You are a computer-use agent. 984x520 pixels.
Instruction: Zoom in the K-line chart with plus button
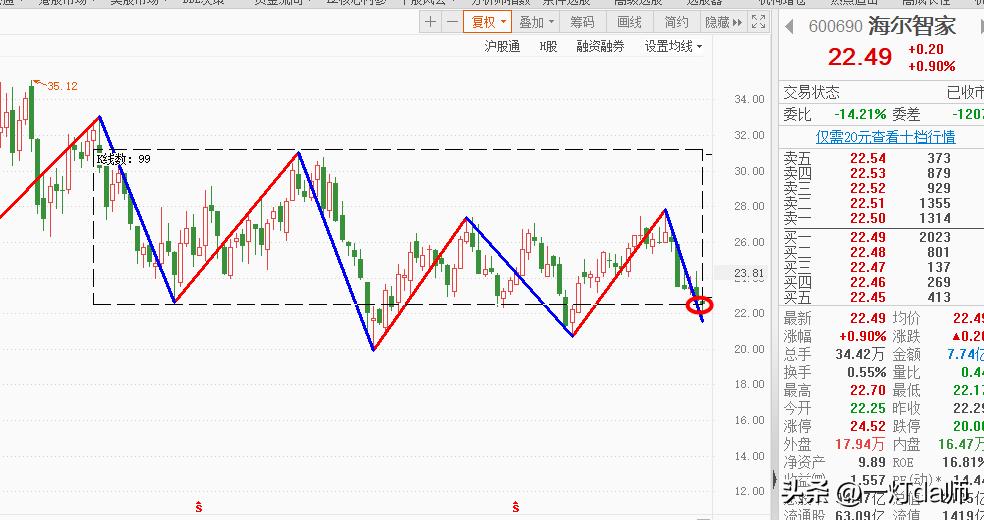[x=430, y=23]
